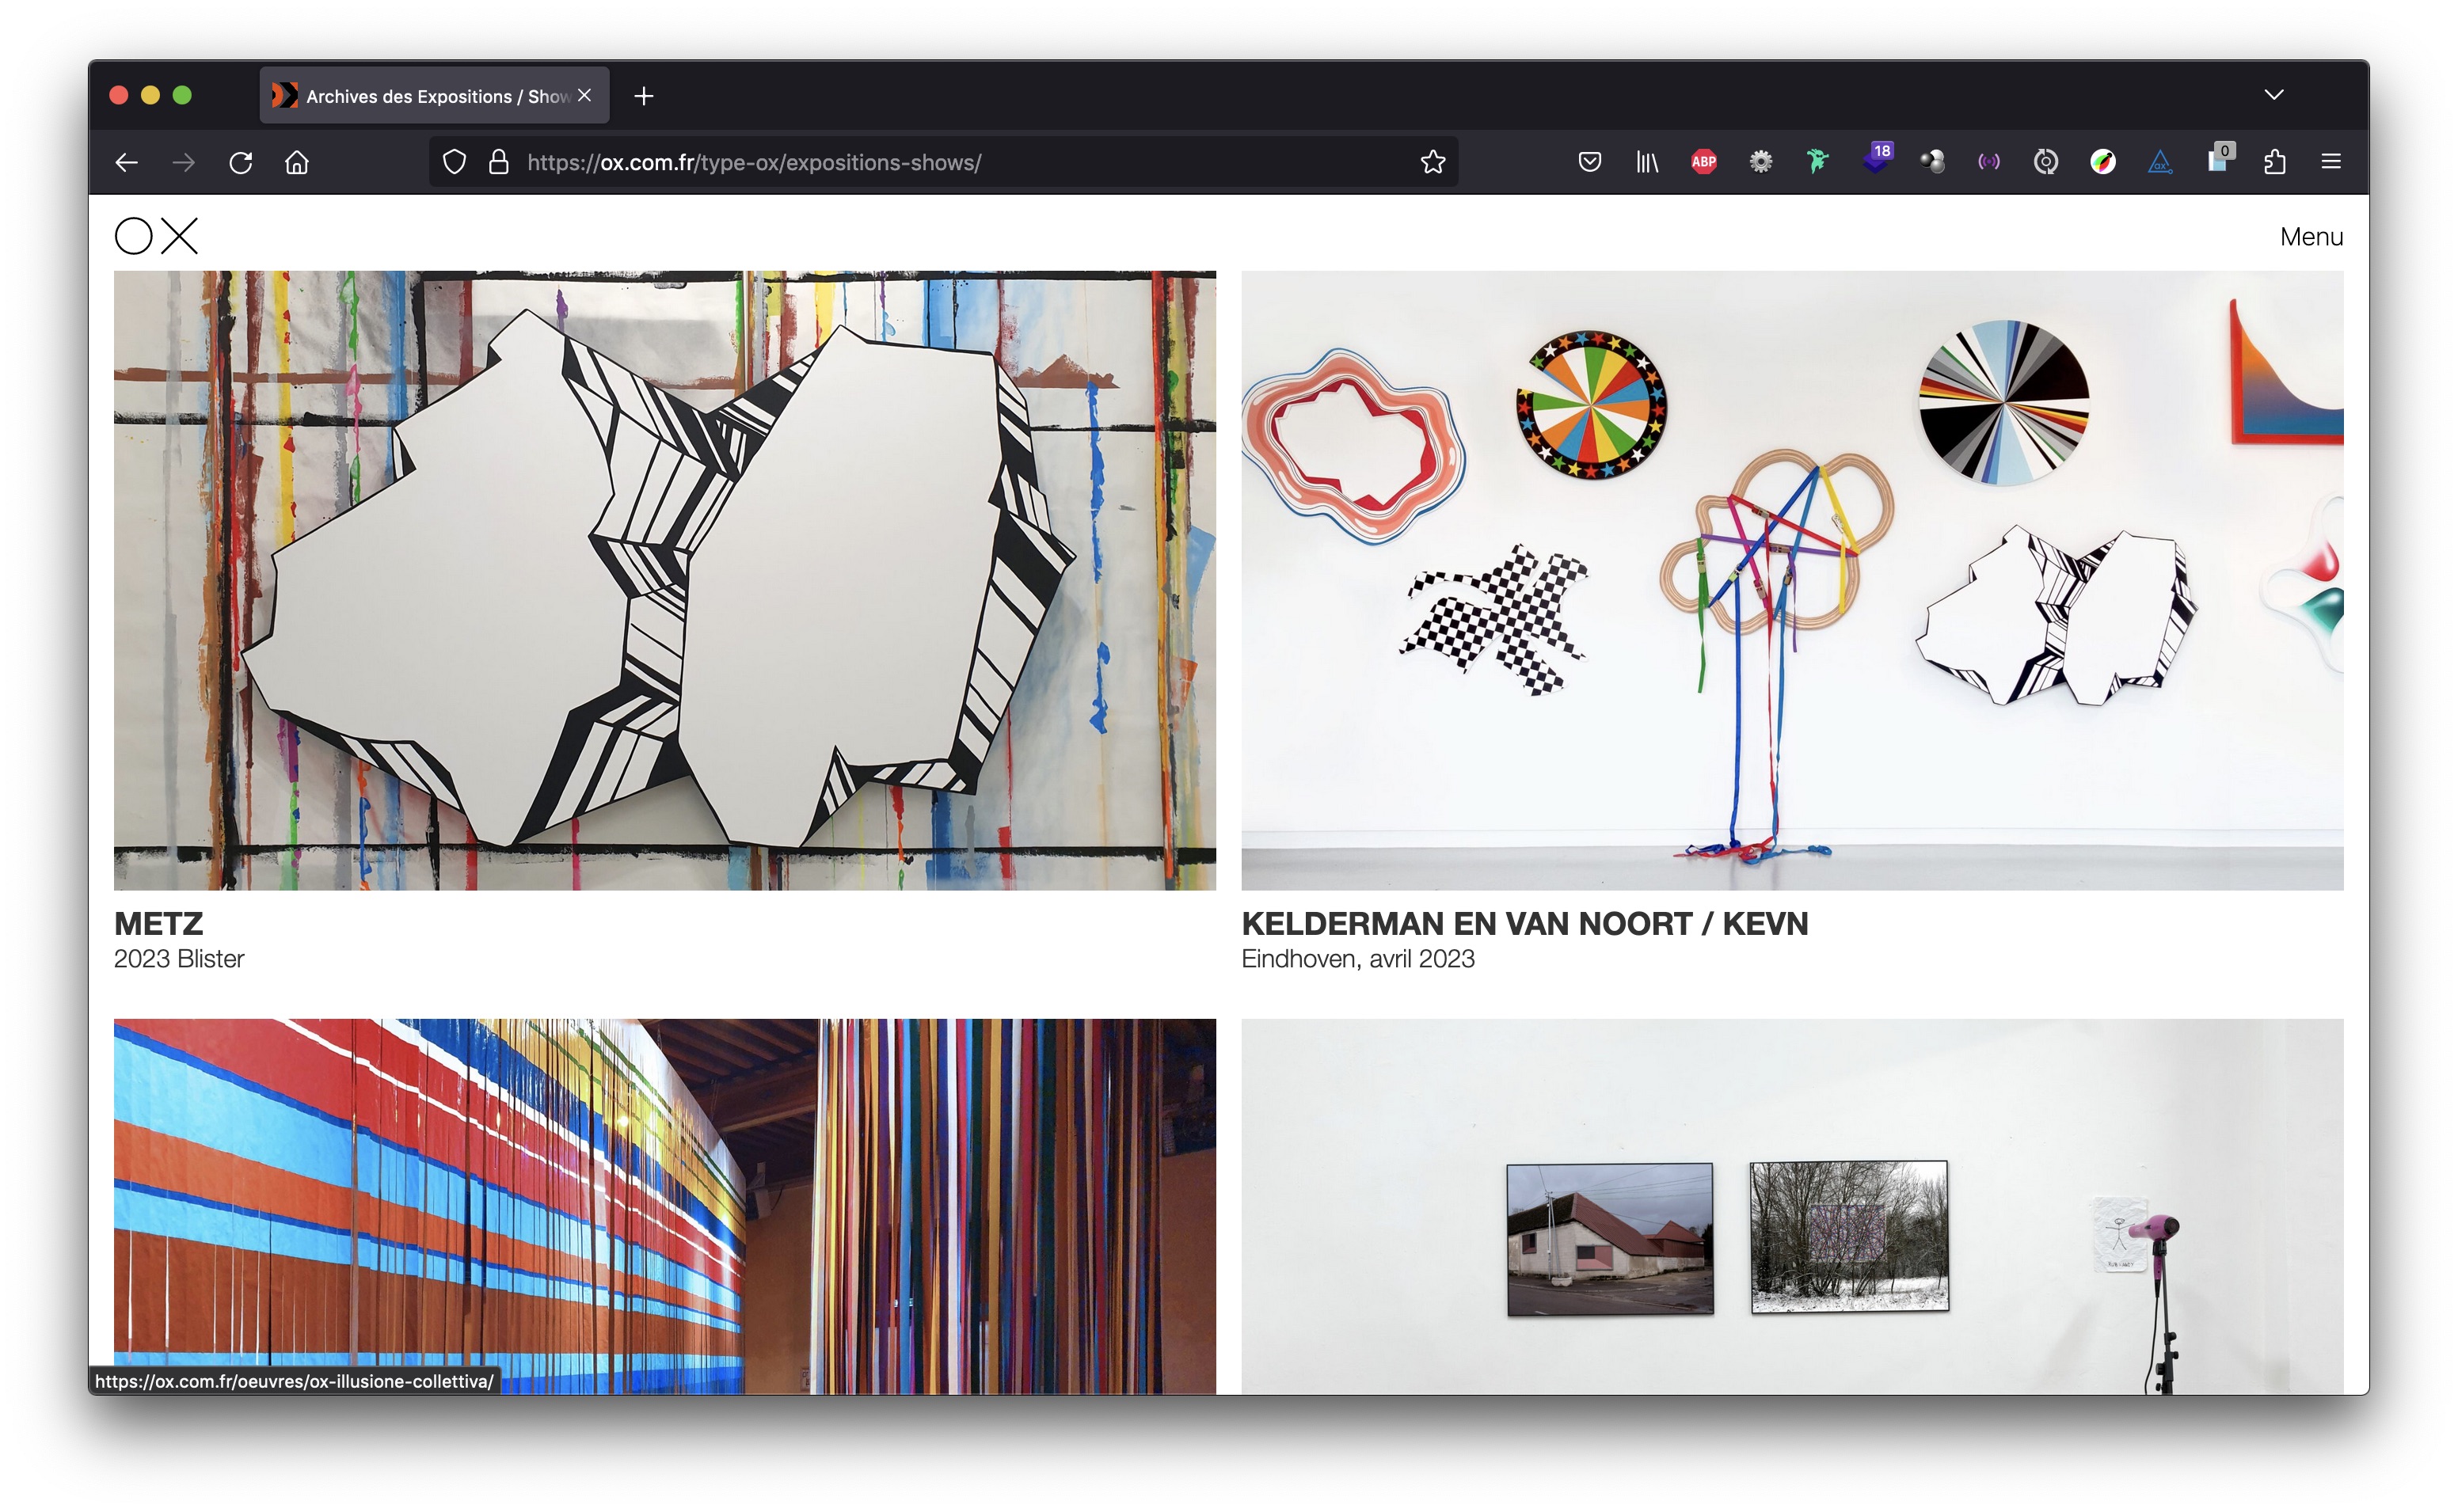Close the Archives des Expositions tab
This screenshot has width=2458, height=1512.
[x=585, y=95]
